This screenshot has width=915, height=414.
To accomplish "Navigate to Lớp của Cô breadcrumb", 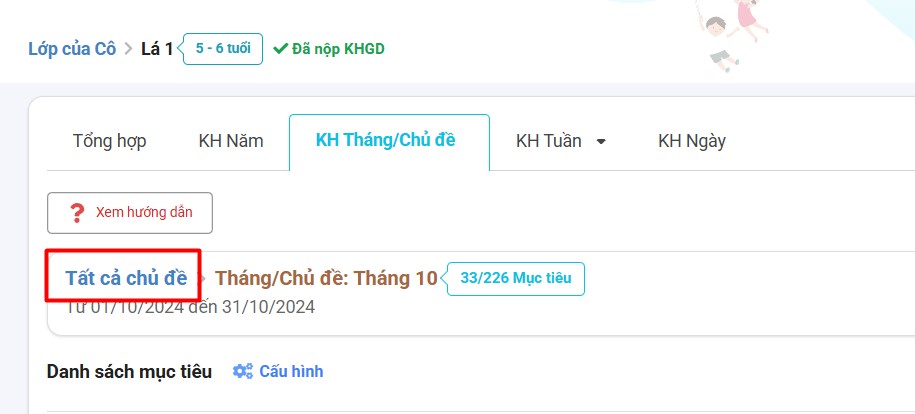I will tap(72, 48).
